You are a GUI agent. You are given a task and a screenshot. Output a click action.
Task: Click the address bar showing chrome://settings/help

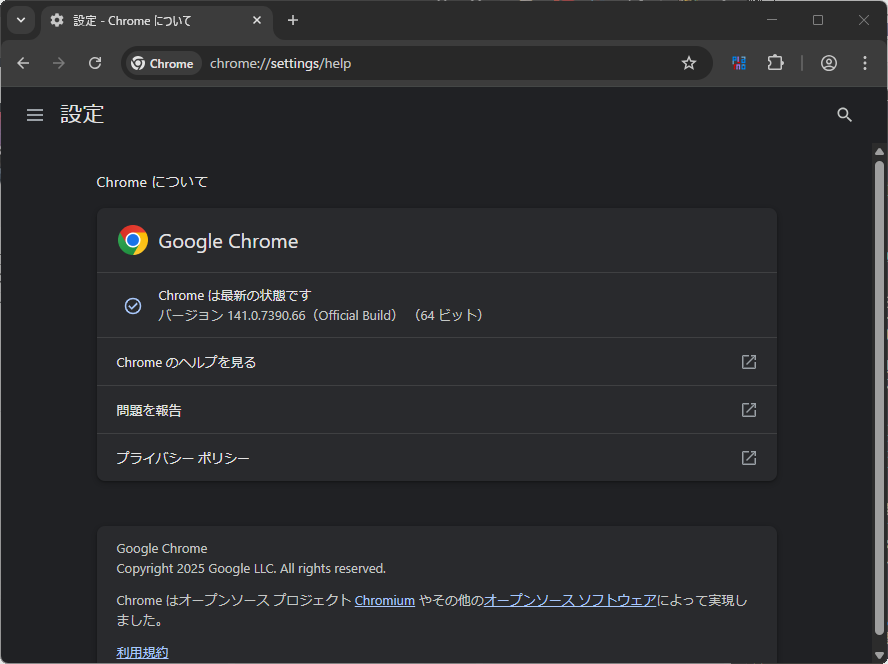point(300,62)
